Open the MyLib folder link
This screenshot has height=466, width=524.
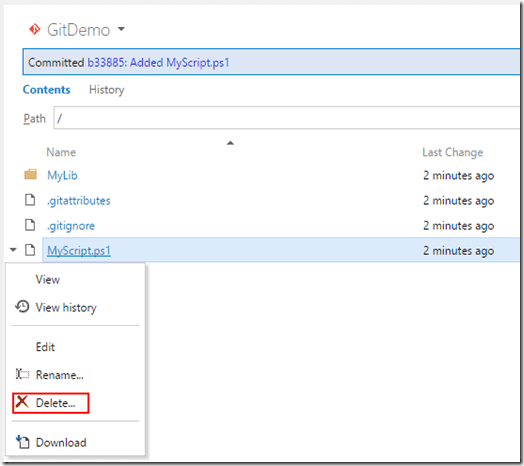62,175
